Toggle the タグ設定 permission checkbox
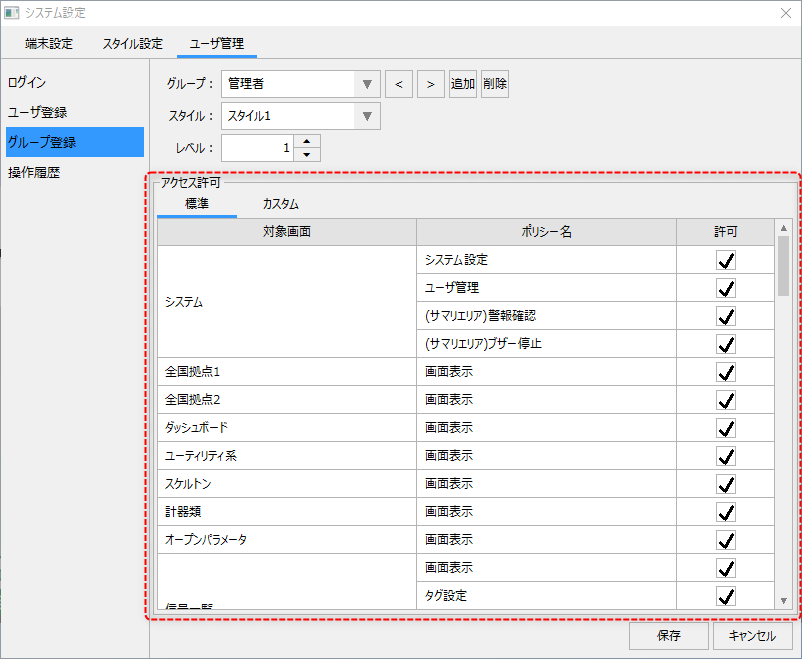 (x=726, y=596)
